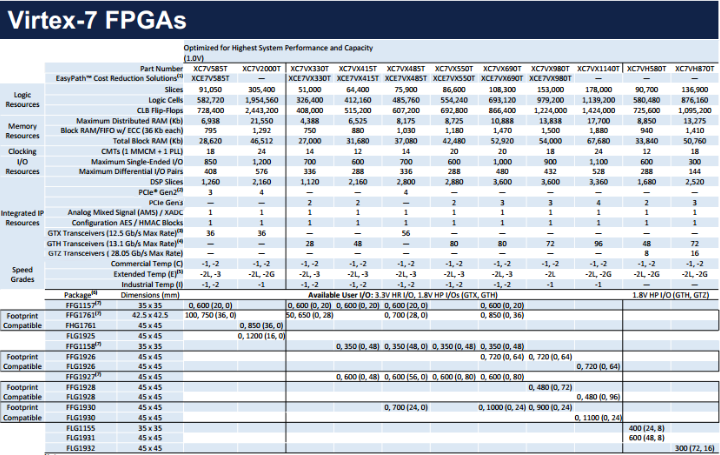
Task: Click the Logic Resources category label
Action: 22,100
